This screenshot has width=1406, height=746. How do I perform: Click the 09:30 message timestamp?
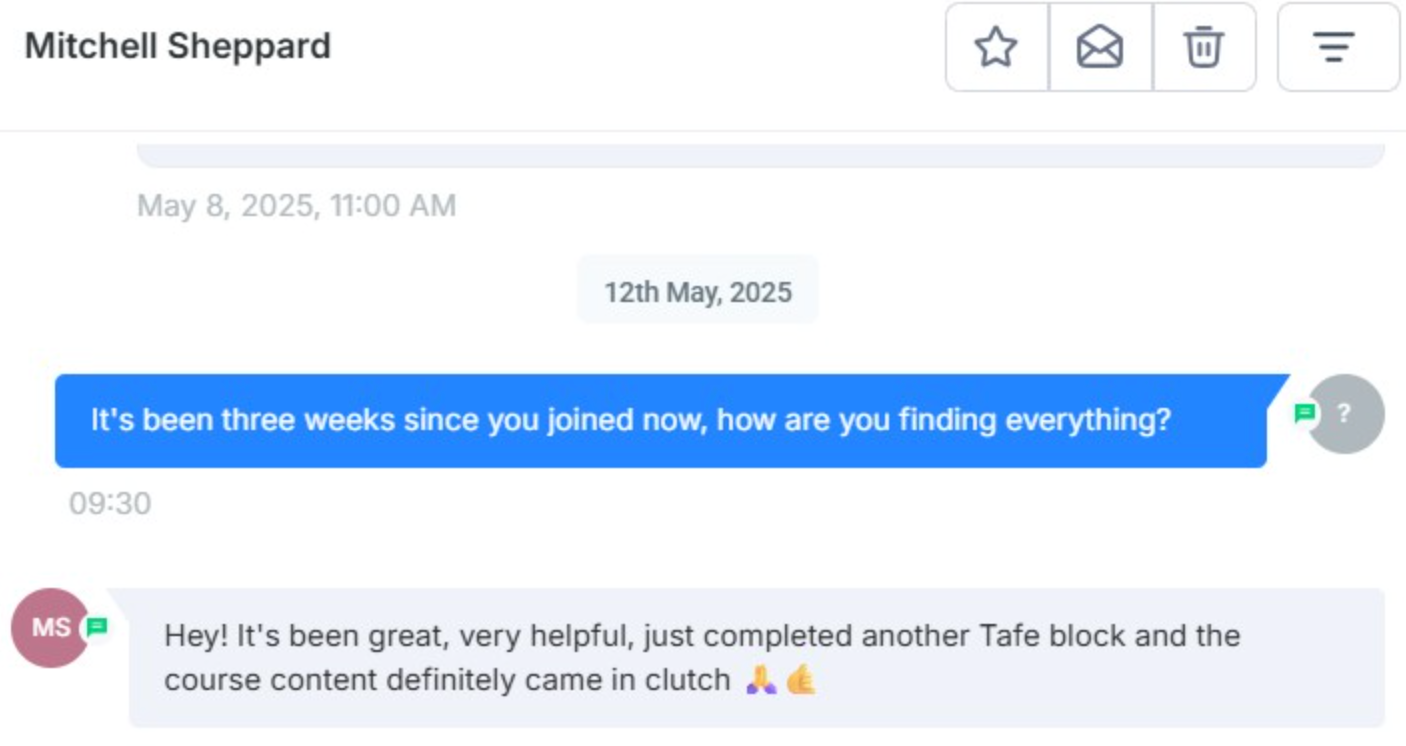[110, 503]
